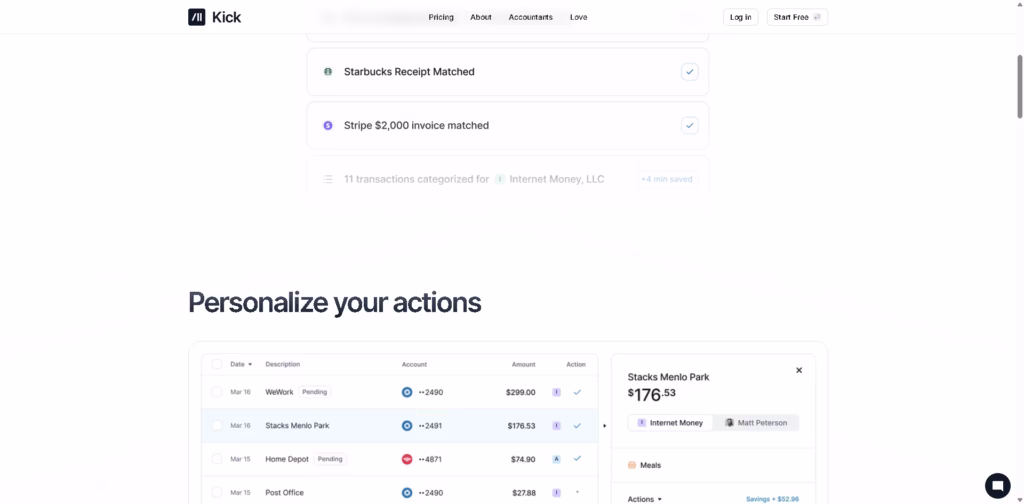Image resolution: width=1024 pixels, height=504 pixels.
Task: Go to the Accountants page
Action: point(530,17)
